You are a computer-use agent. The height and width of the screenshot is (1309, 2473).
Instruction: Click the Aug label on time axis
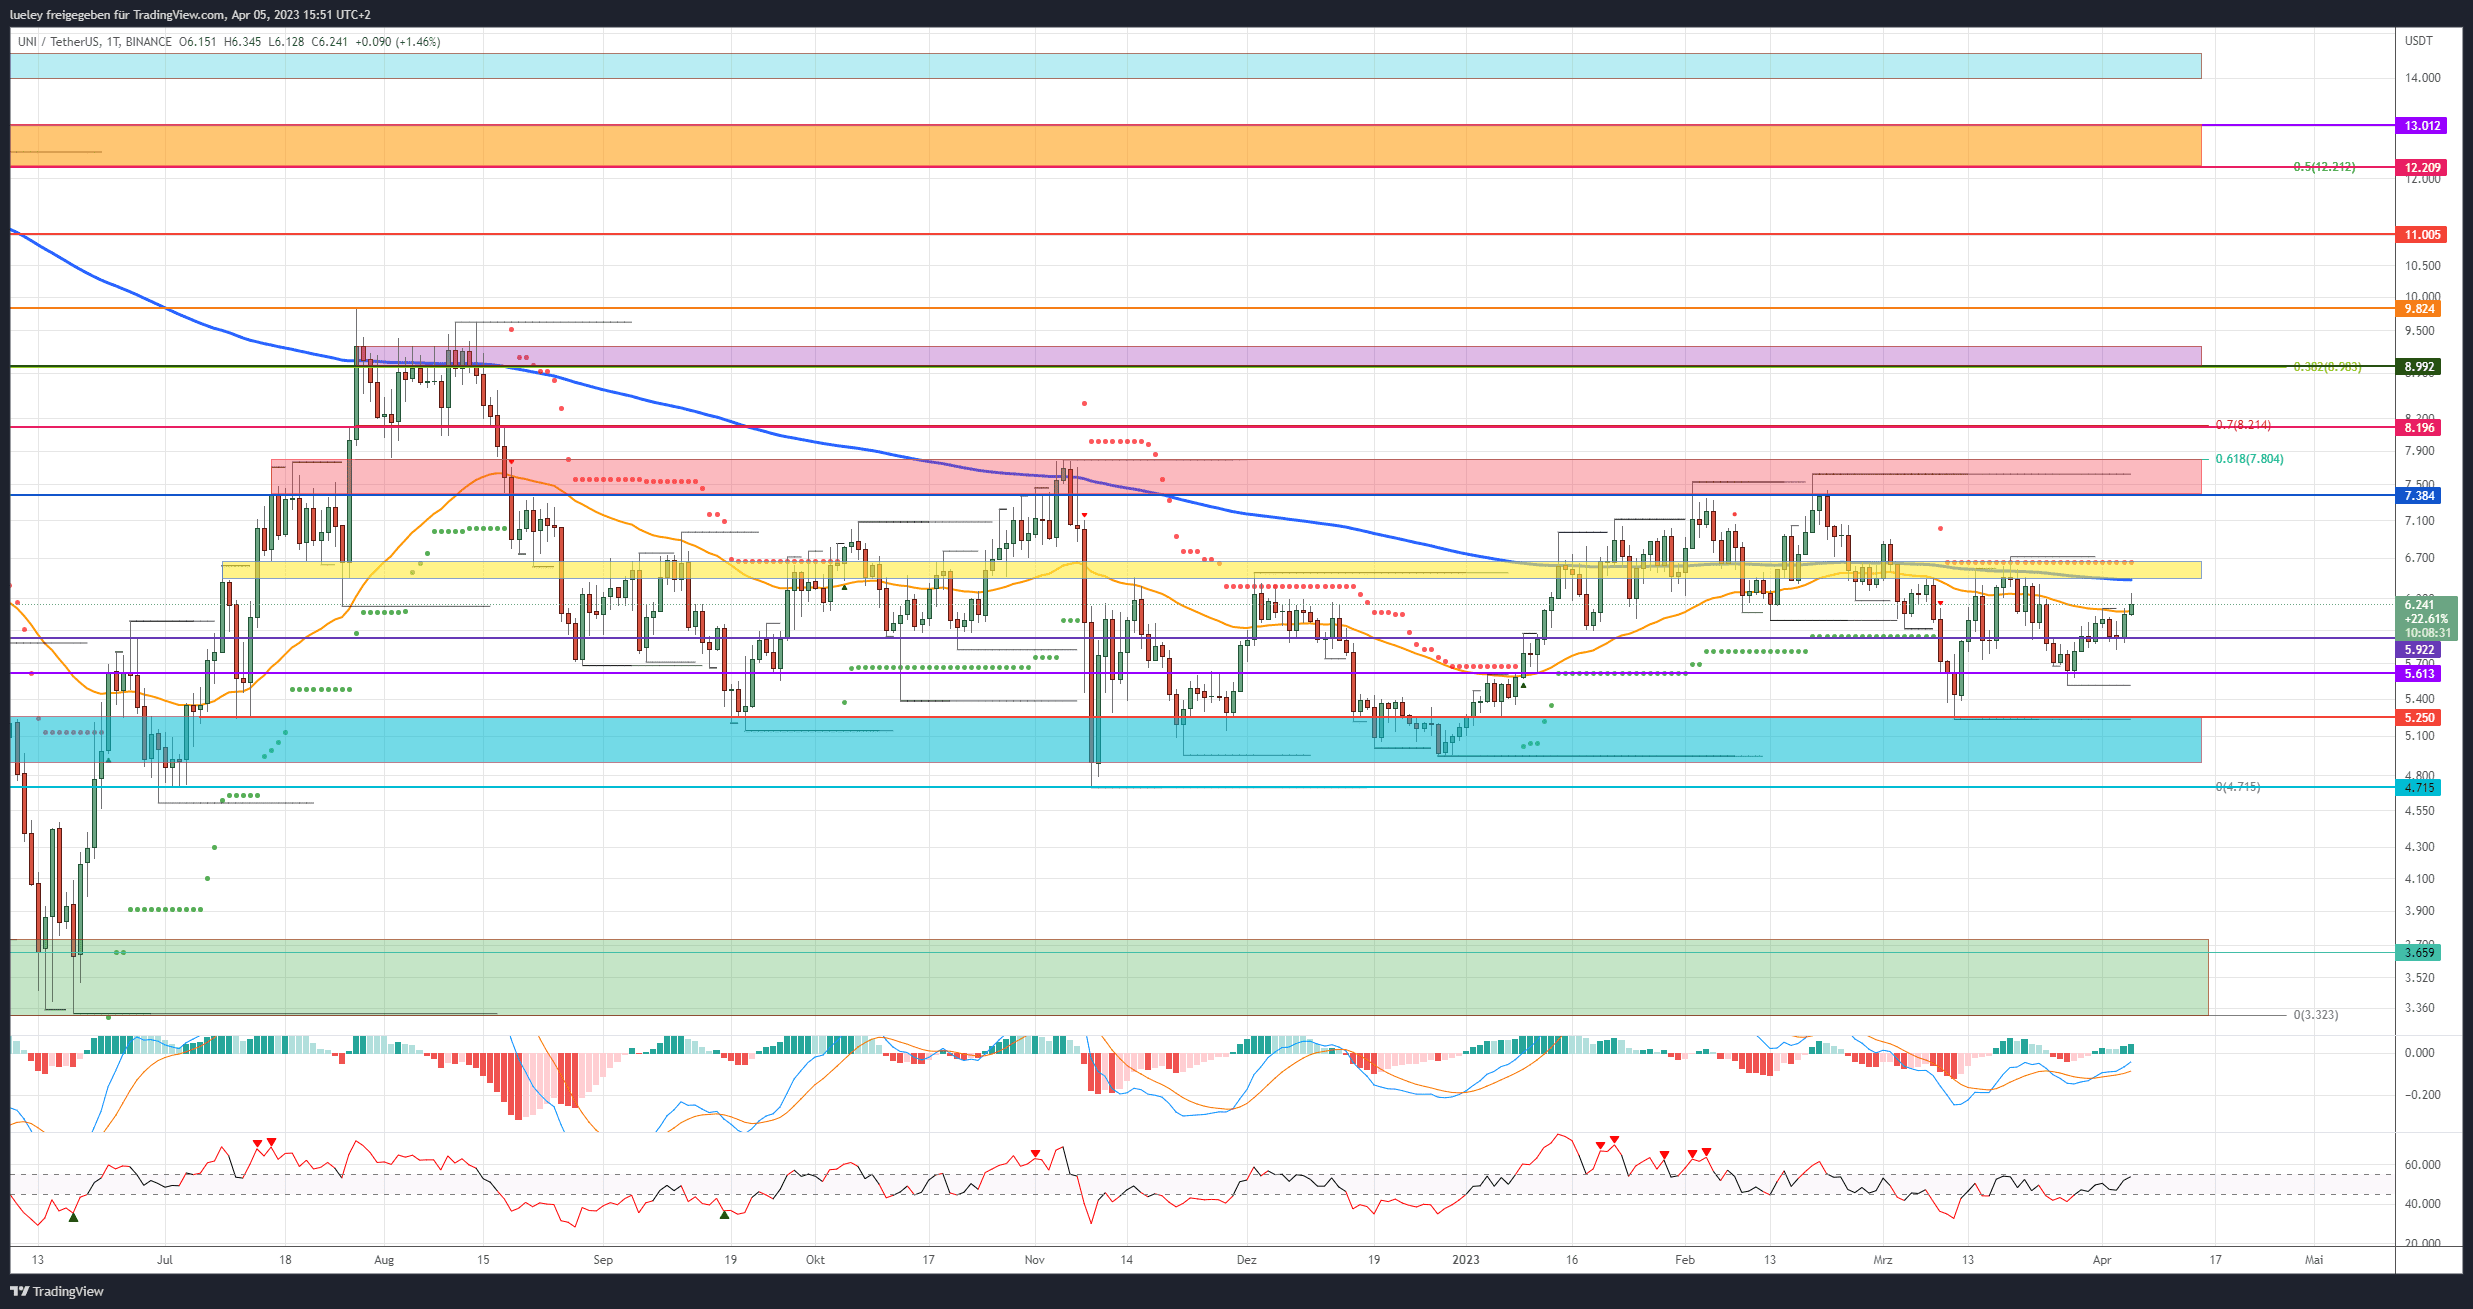point(384,1260)
